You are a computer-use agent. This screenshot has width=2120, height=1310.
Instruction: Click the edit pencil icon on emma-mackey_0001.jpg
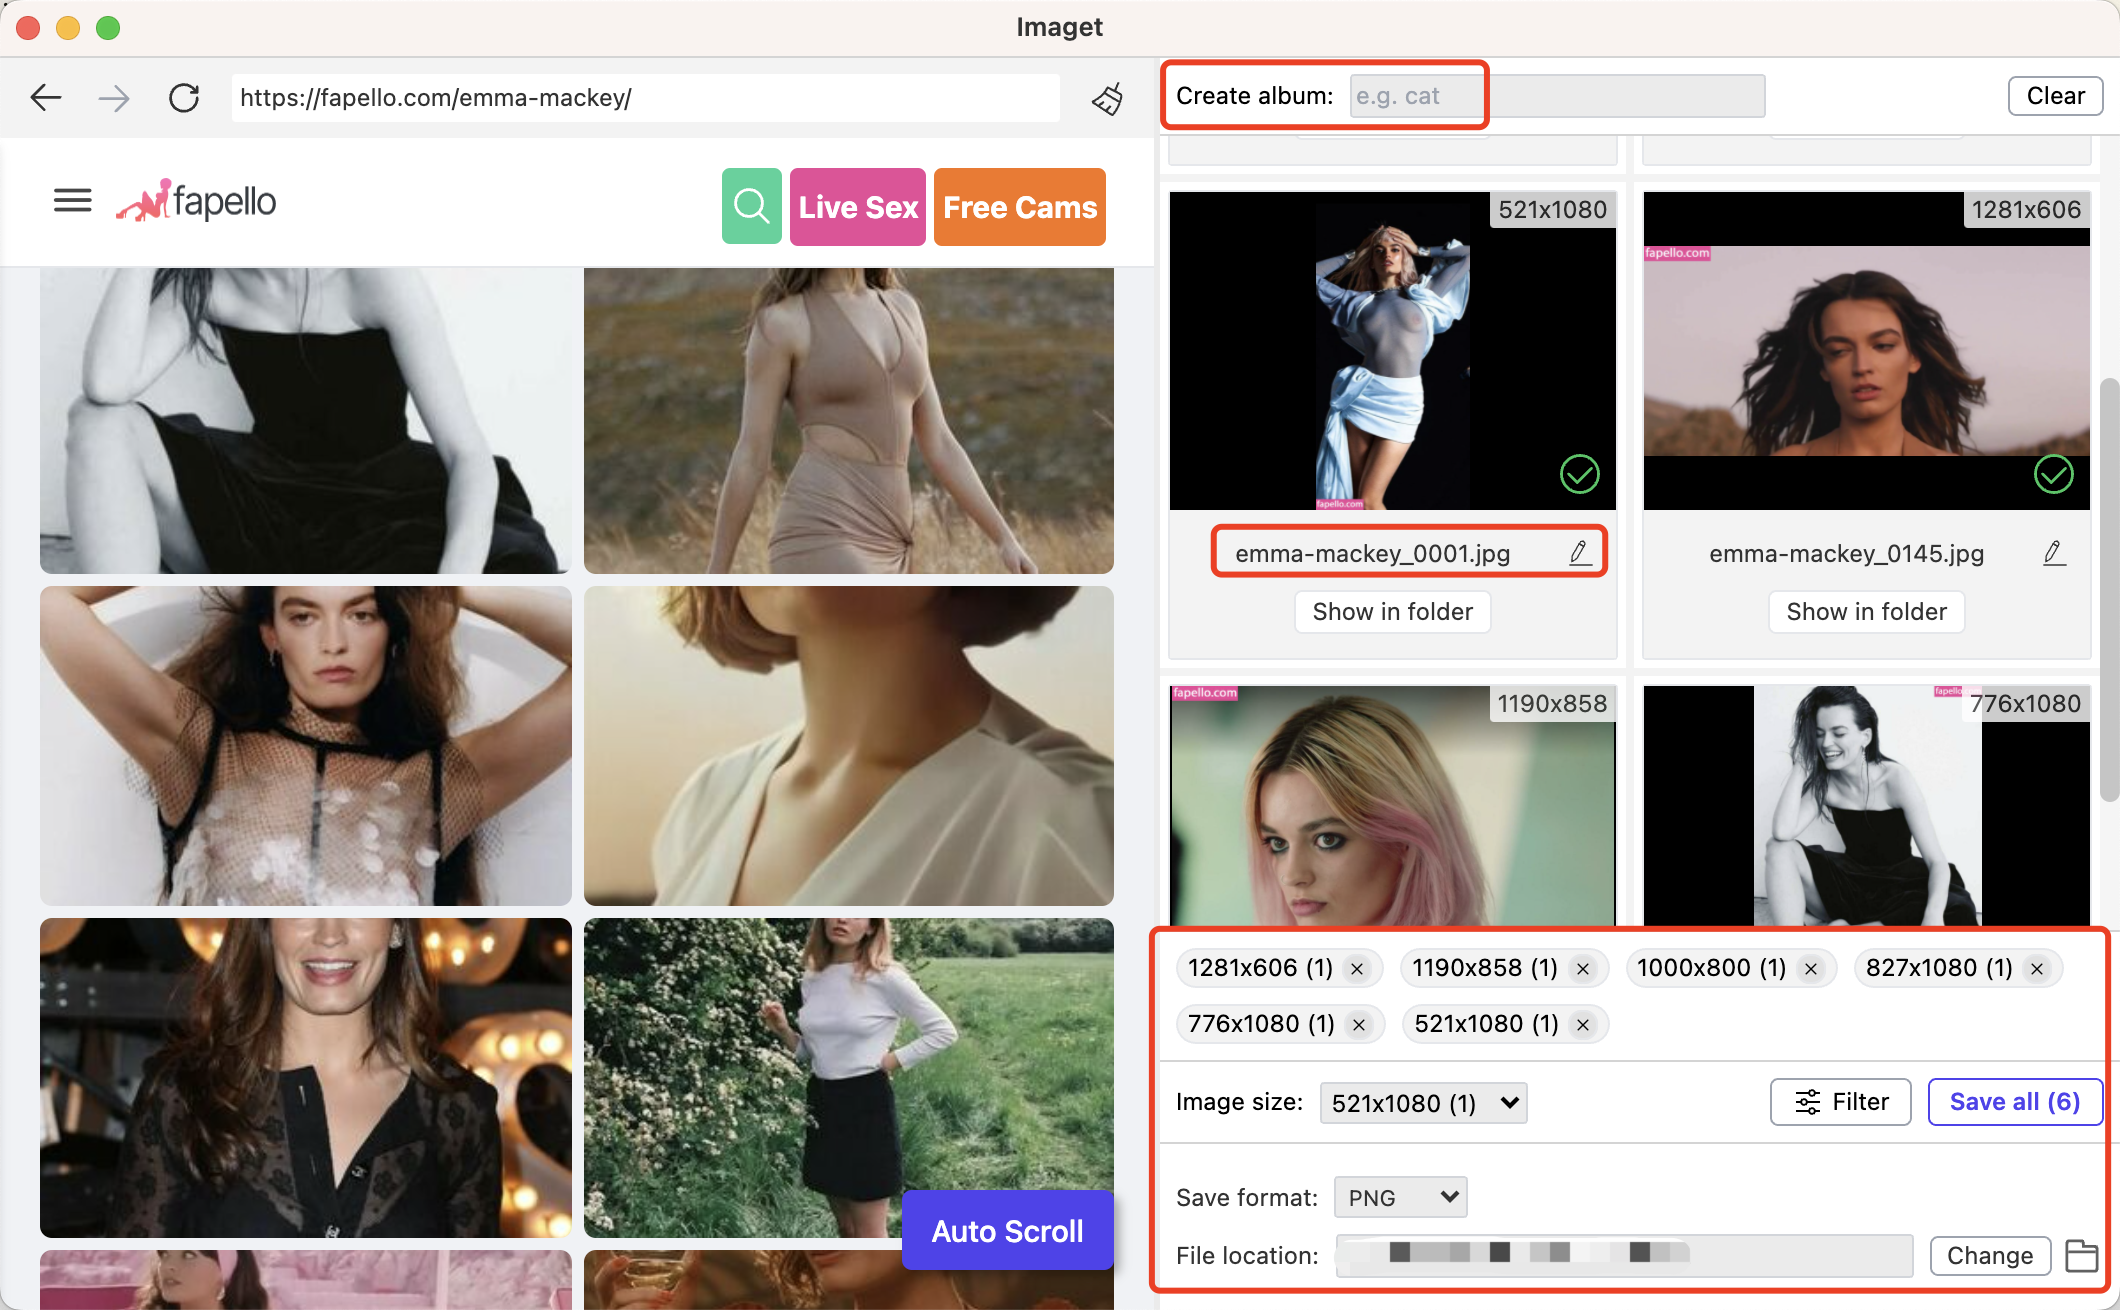point(1581,553)
